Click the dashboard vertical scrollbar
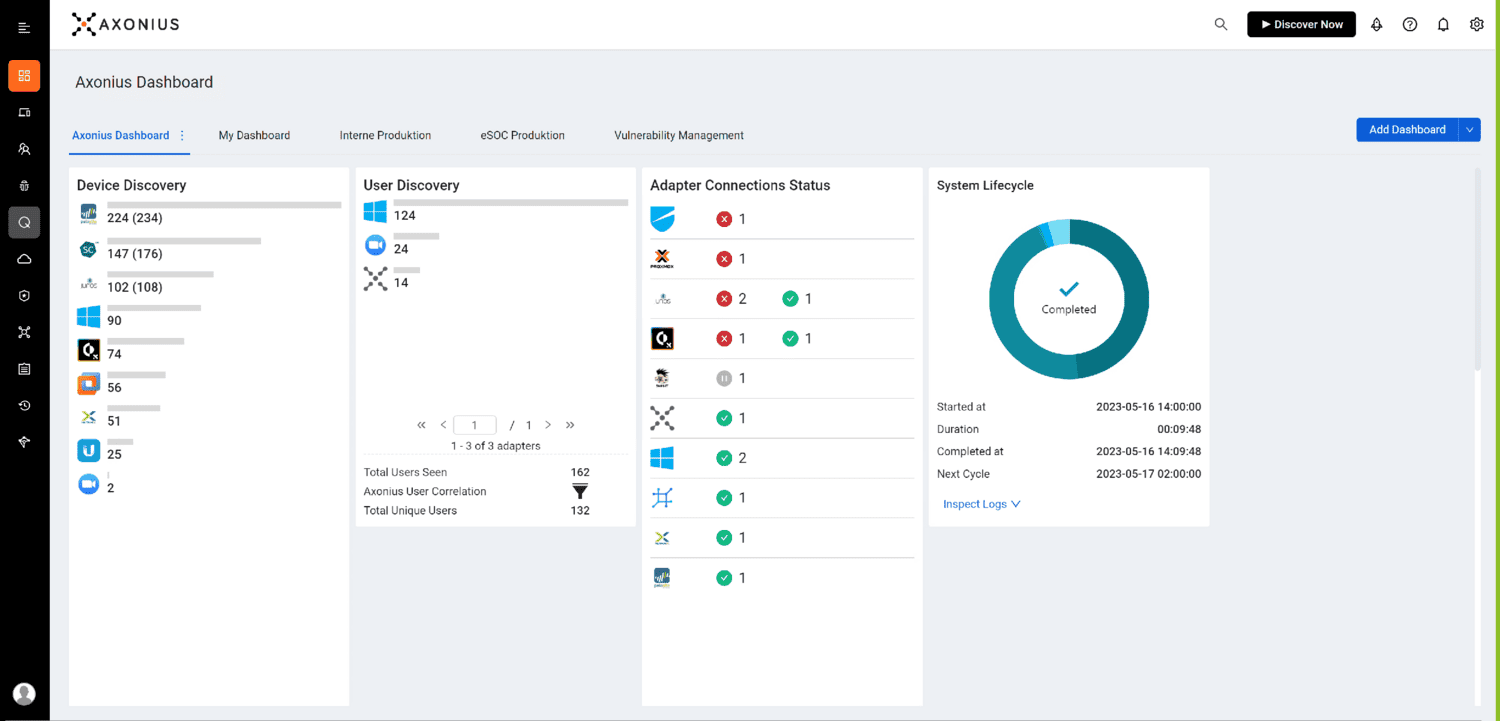 pos(1478,270)
